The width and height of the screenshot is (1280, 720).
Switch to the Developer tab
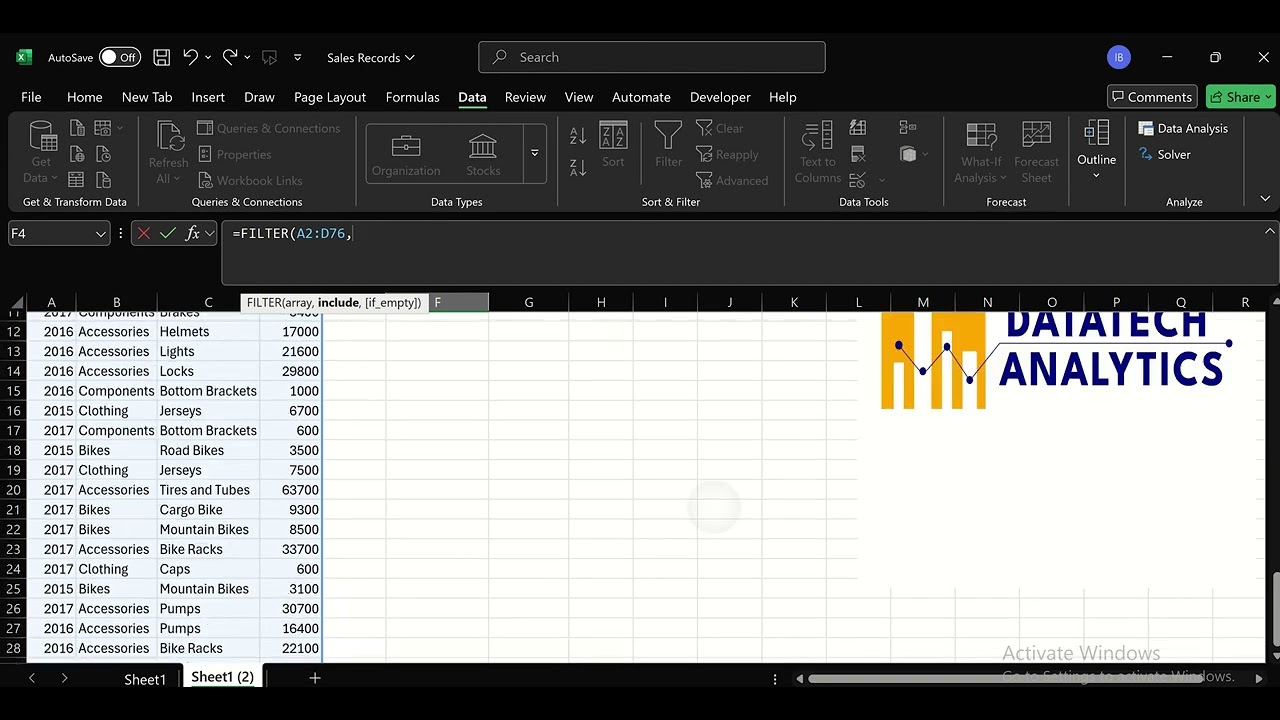[x=720, y=97]
